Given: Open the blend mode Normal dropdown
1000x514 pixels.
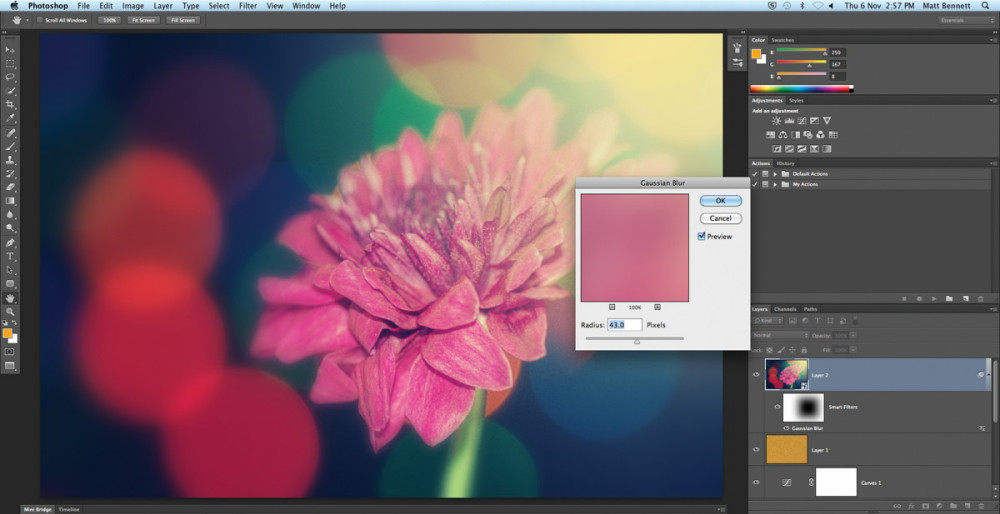Looking at the screenshot, I should coord(781,335).
